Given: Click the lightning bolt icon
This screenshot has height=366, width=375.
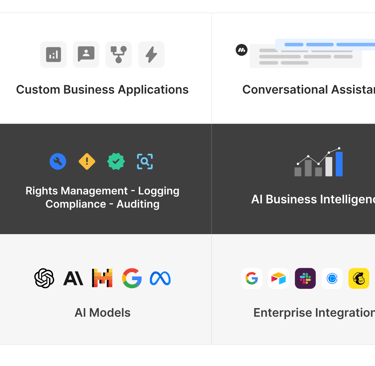Looking at the screenshot, I should (x=151, y=55).
